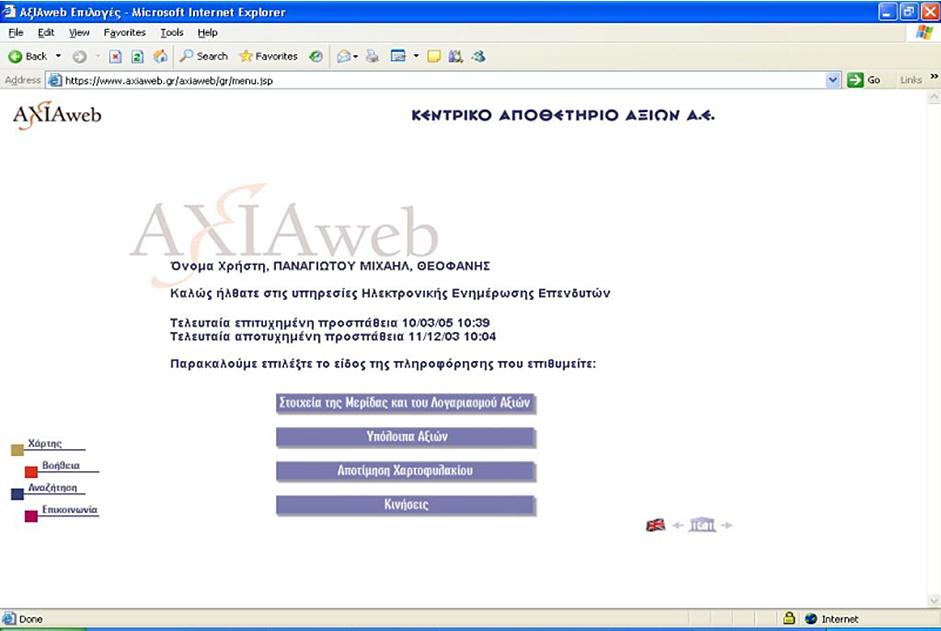This screenshot has height=631, width=941.
Task: Go back with the green Back arrow
Action: click(28, 56)
